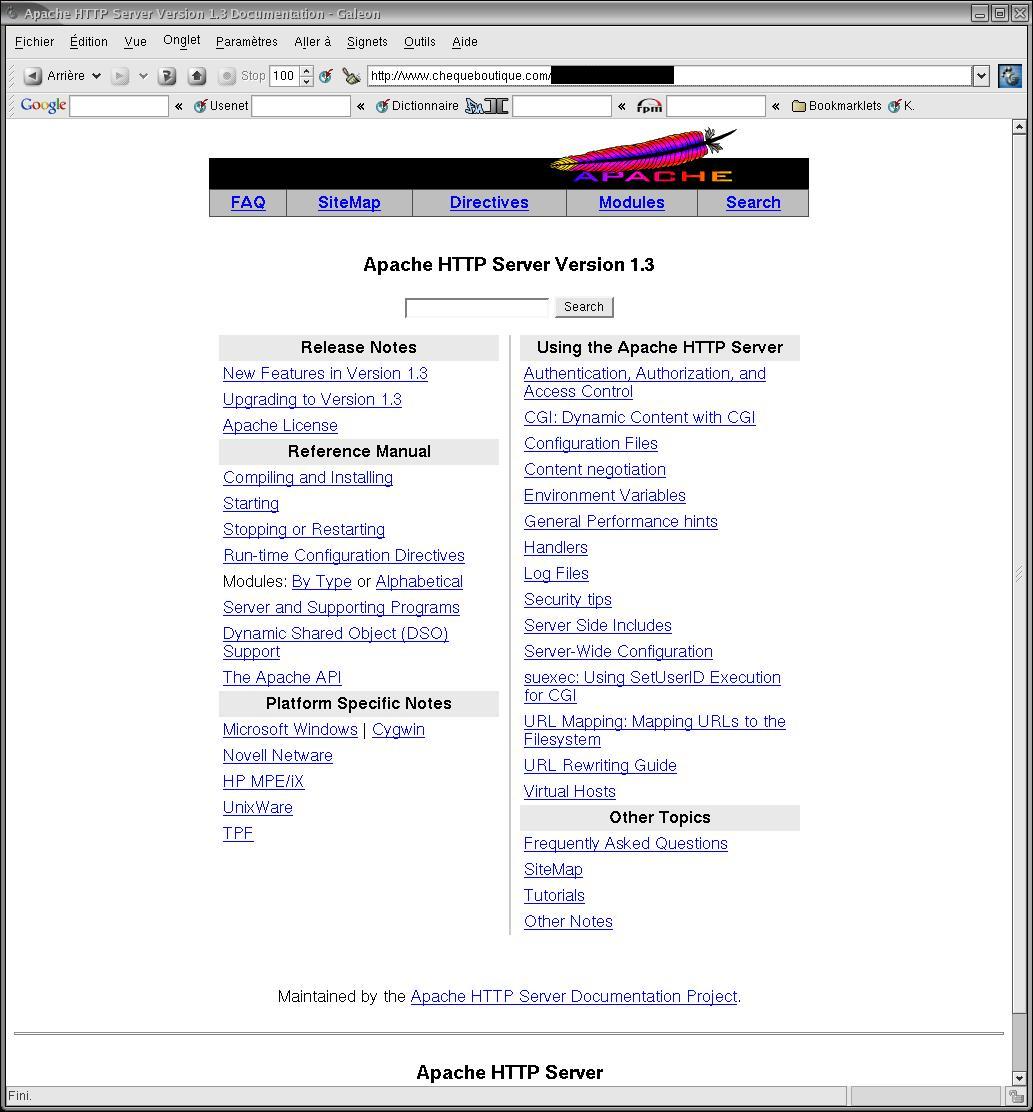
Task: Decrease zoom with the down stepper arrow
Action: 306,81
